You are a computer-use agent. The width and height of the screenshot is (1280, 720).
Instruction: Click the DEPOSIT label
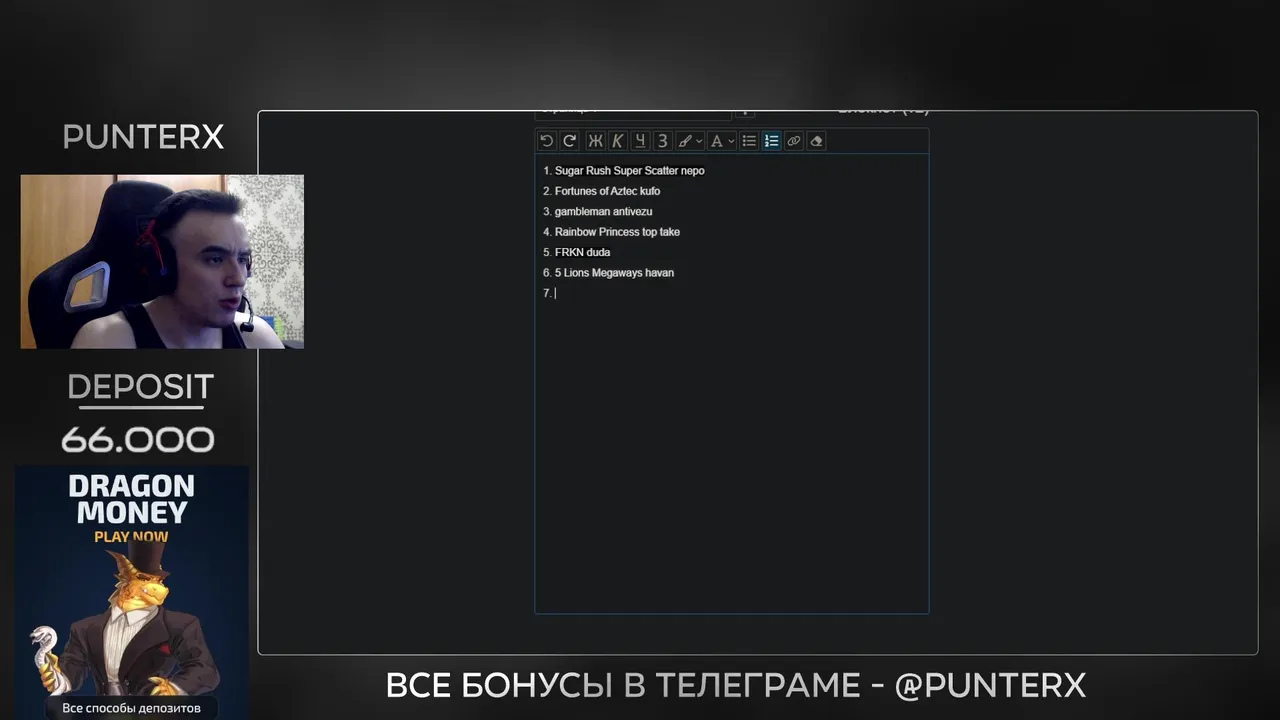140,387
